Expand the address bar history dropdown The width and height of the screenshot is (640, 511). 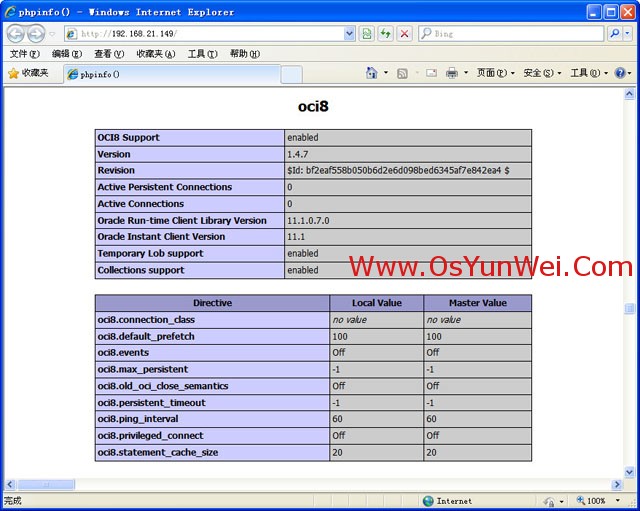click(349, 34)
